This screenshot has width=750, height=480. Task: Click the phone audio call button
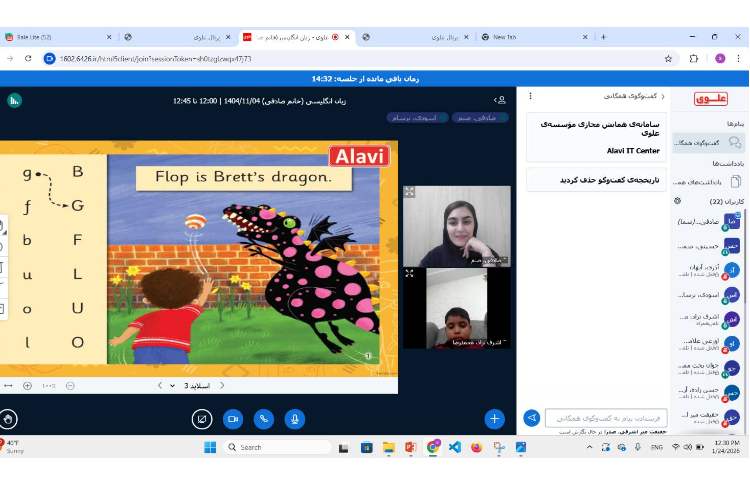pos(264,419)
